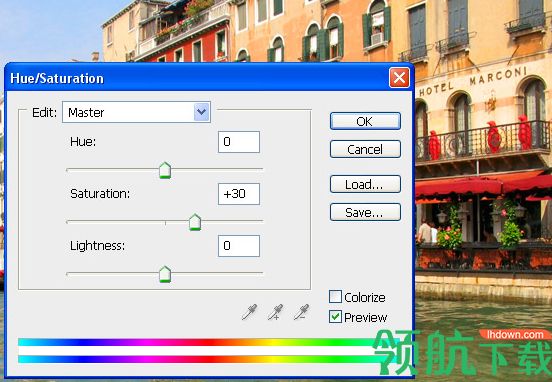Click the Saturation slider handle

(195, 222)
